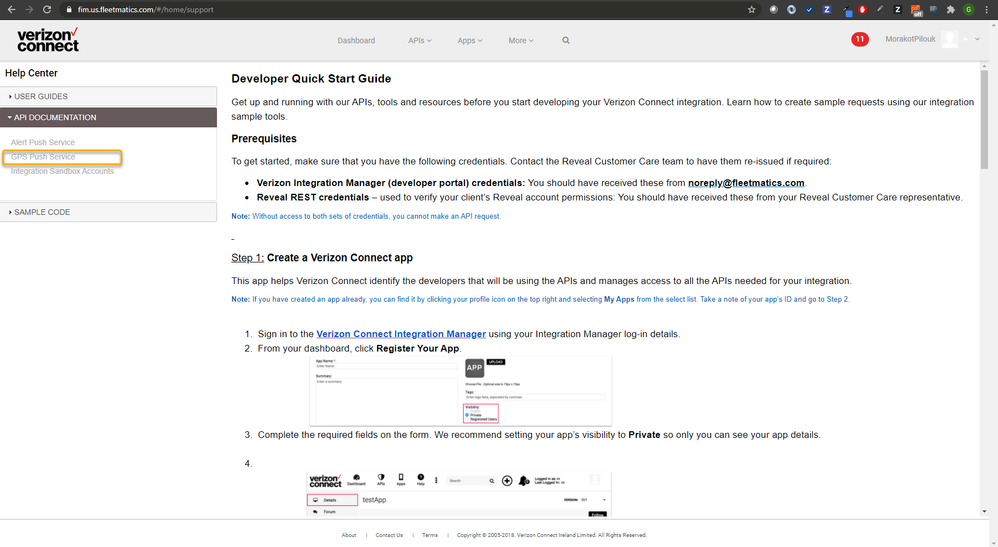
Task: Open the Verizon Connect Integration Manager link
Action: pyautogui.click(x=401, y=334)
